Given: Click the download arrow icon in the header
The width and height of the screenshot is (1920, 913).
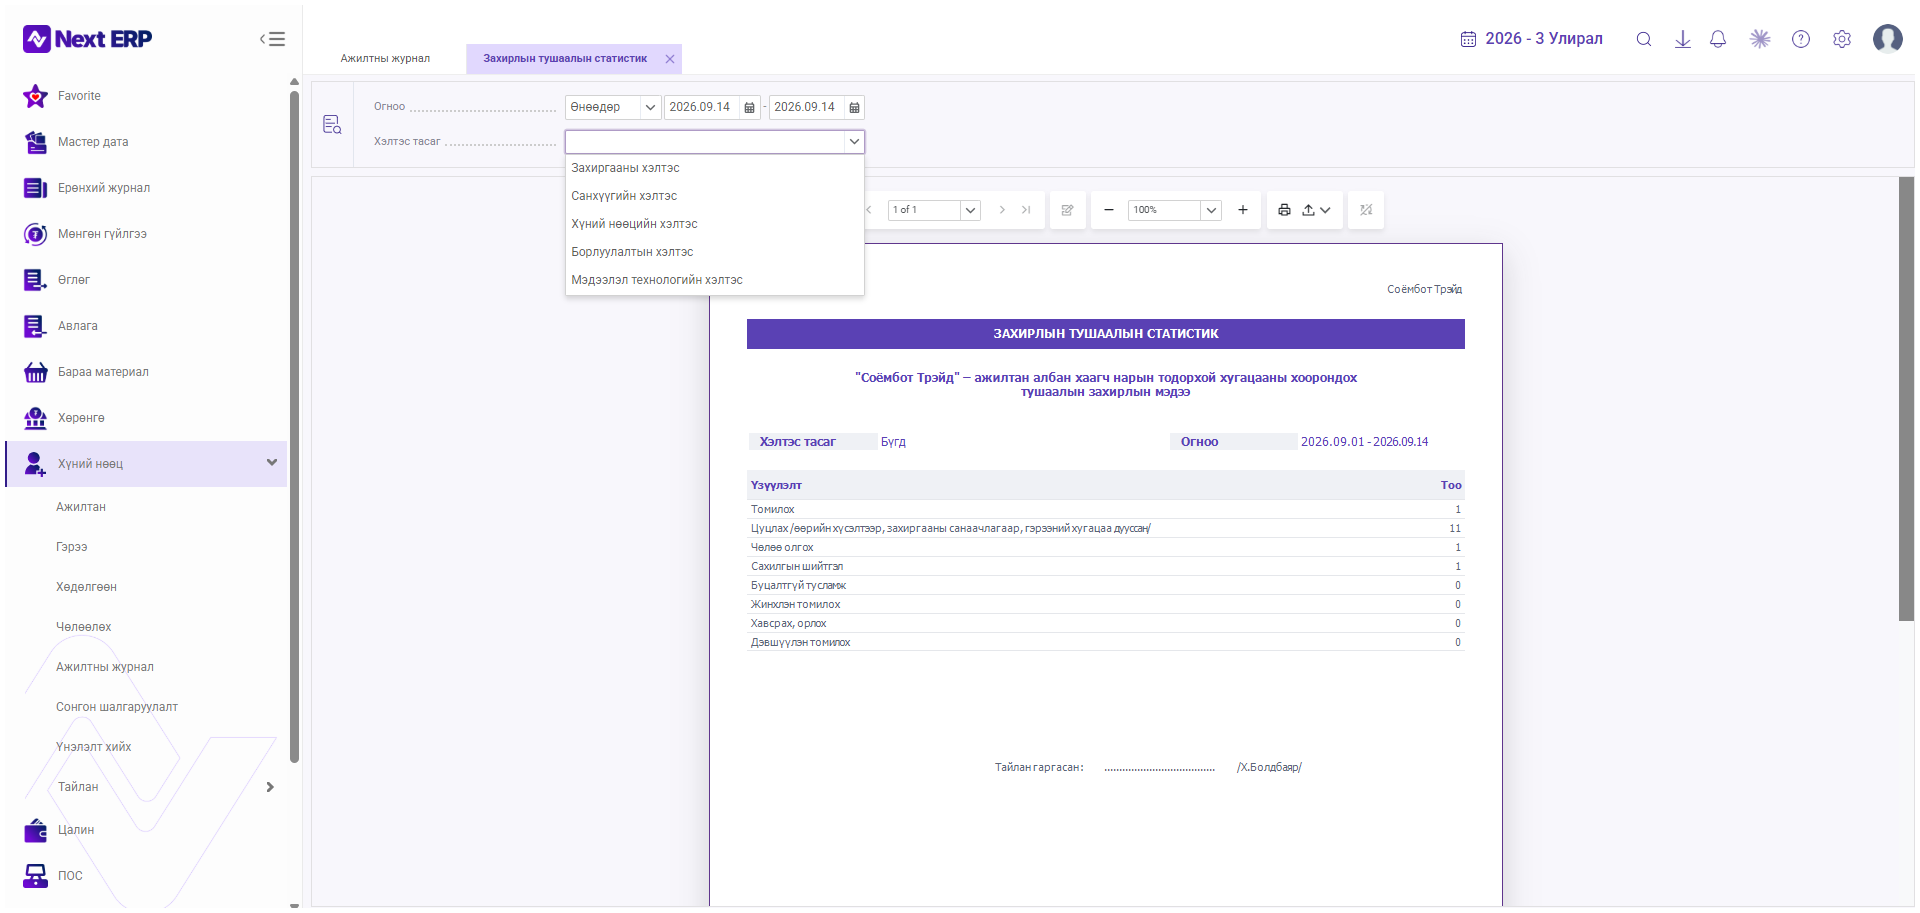Looking at the screenshot, I should pos(1682,39).
